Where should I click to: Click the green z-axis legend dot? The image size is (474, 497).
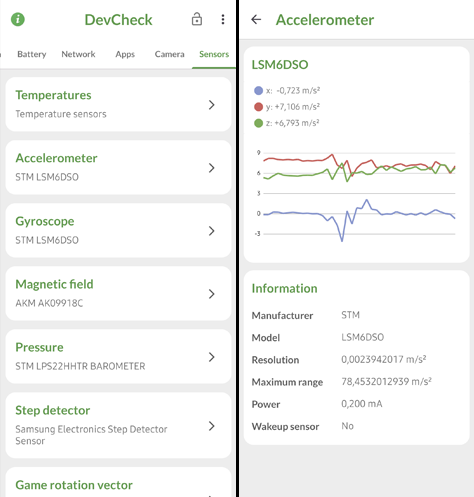click(258, 123)
